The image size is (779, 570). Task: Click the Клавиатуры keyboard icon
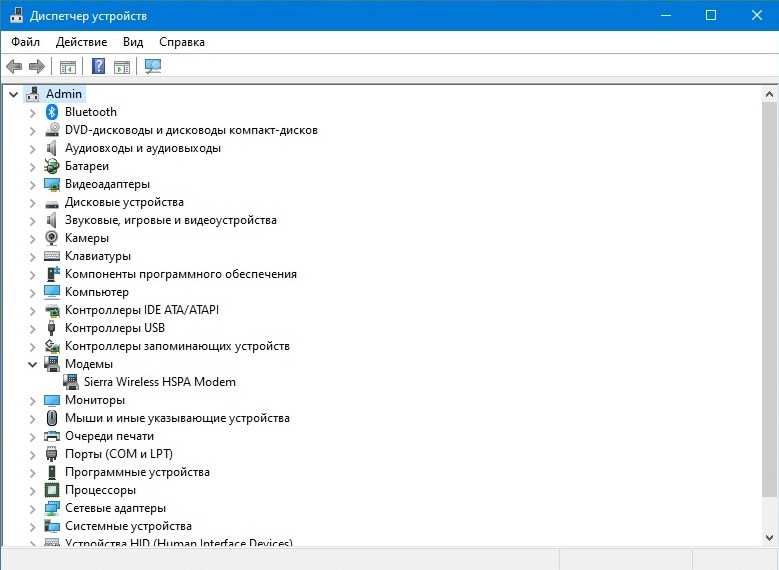click(x=52, y=256)
